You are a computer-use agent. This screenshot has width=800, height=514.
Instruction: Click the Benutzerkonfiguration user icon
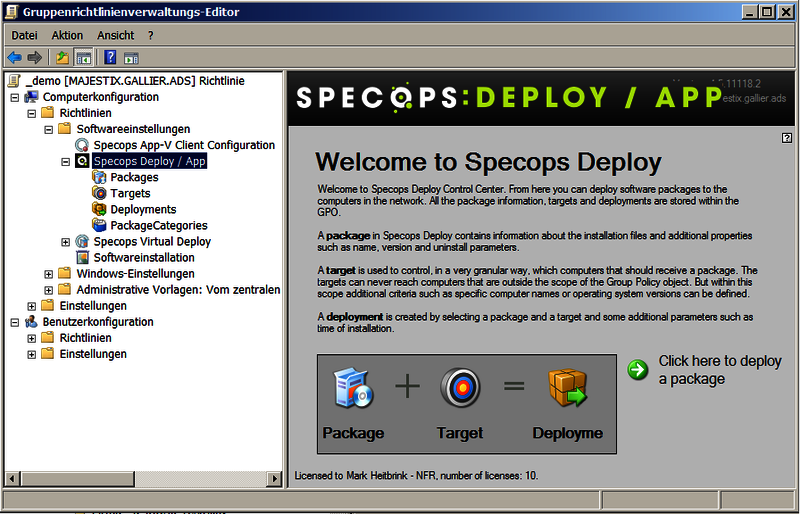tap(31, 322)
